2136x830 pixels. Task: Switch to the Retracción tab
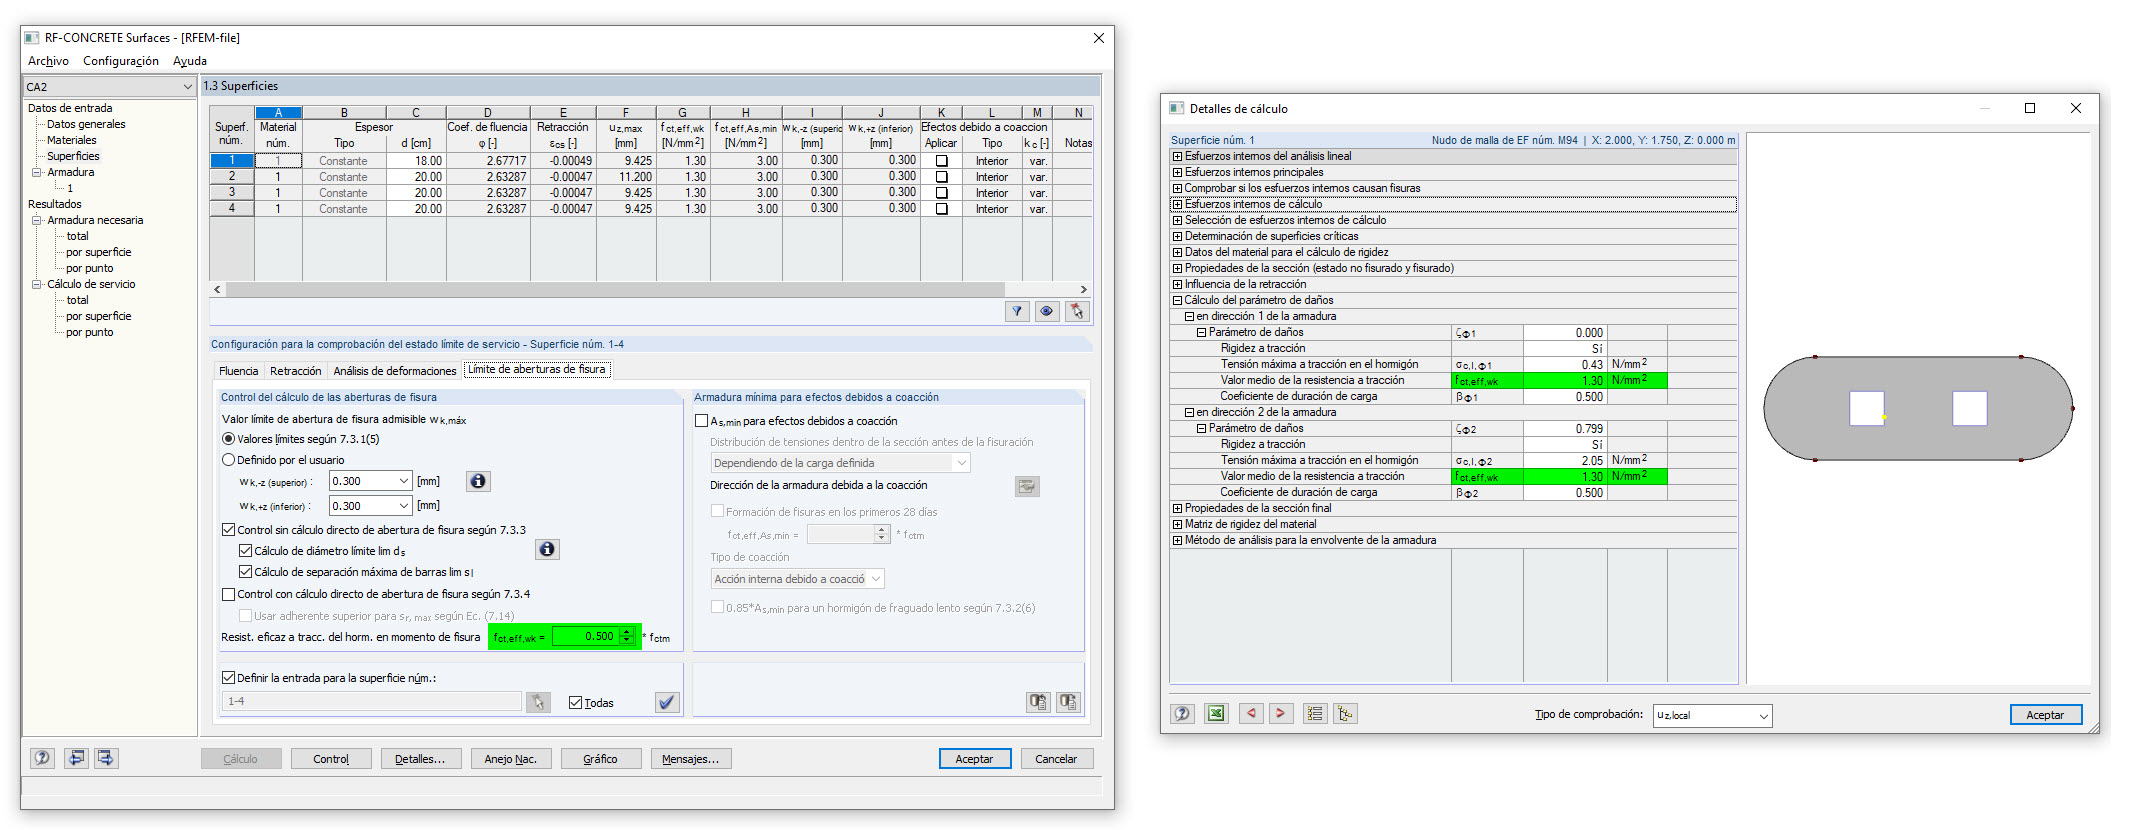tap(295, 370)
